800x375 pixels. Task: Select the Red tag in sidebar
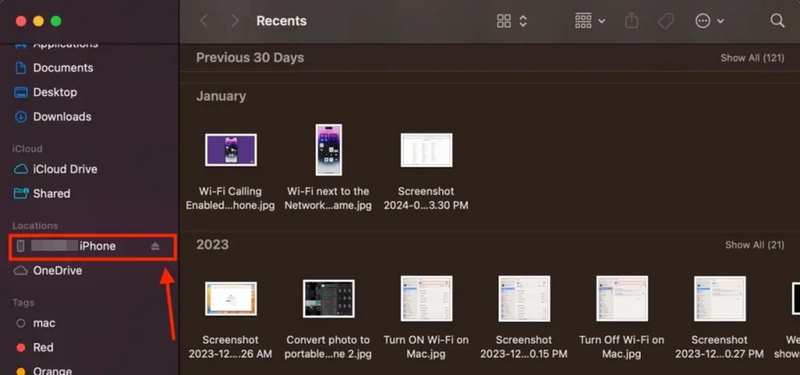[x=35, y=347]
